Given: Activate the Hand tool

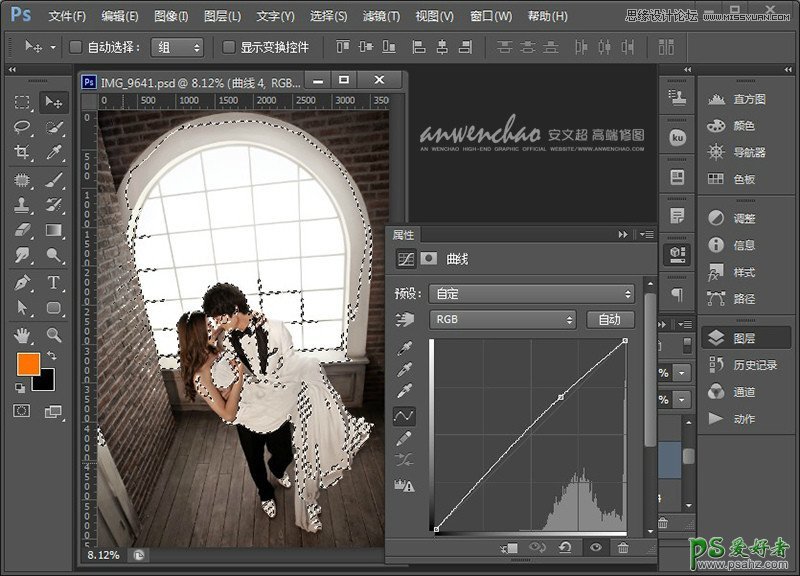Looking at the screenshot, I should [22, 335].
